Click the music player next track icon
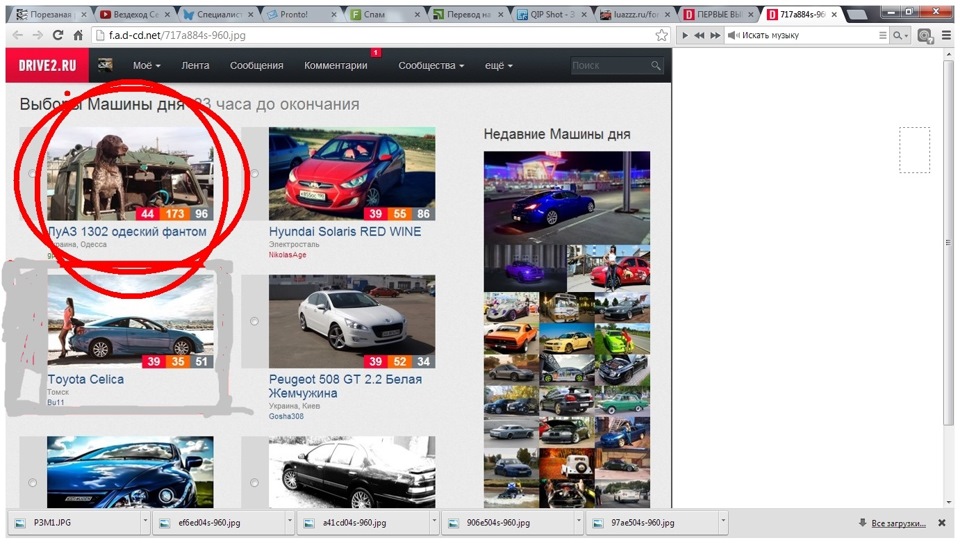The height and width of the screenshot is (545, 960). coord(714,36)
